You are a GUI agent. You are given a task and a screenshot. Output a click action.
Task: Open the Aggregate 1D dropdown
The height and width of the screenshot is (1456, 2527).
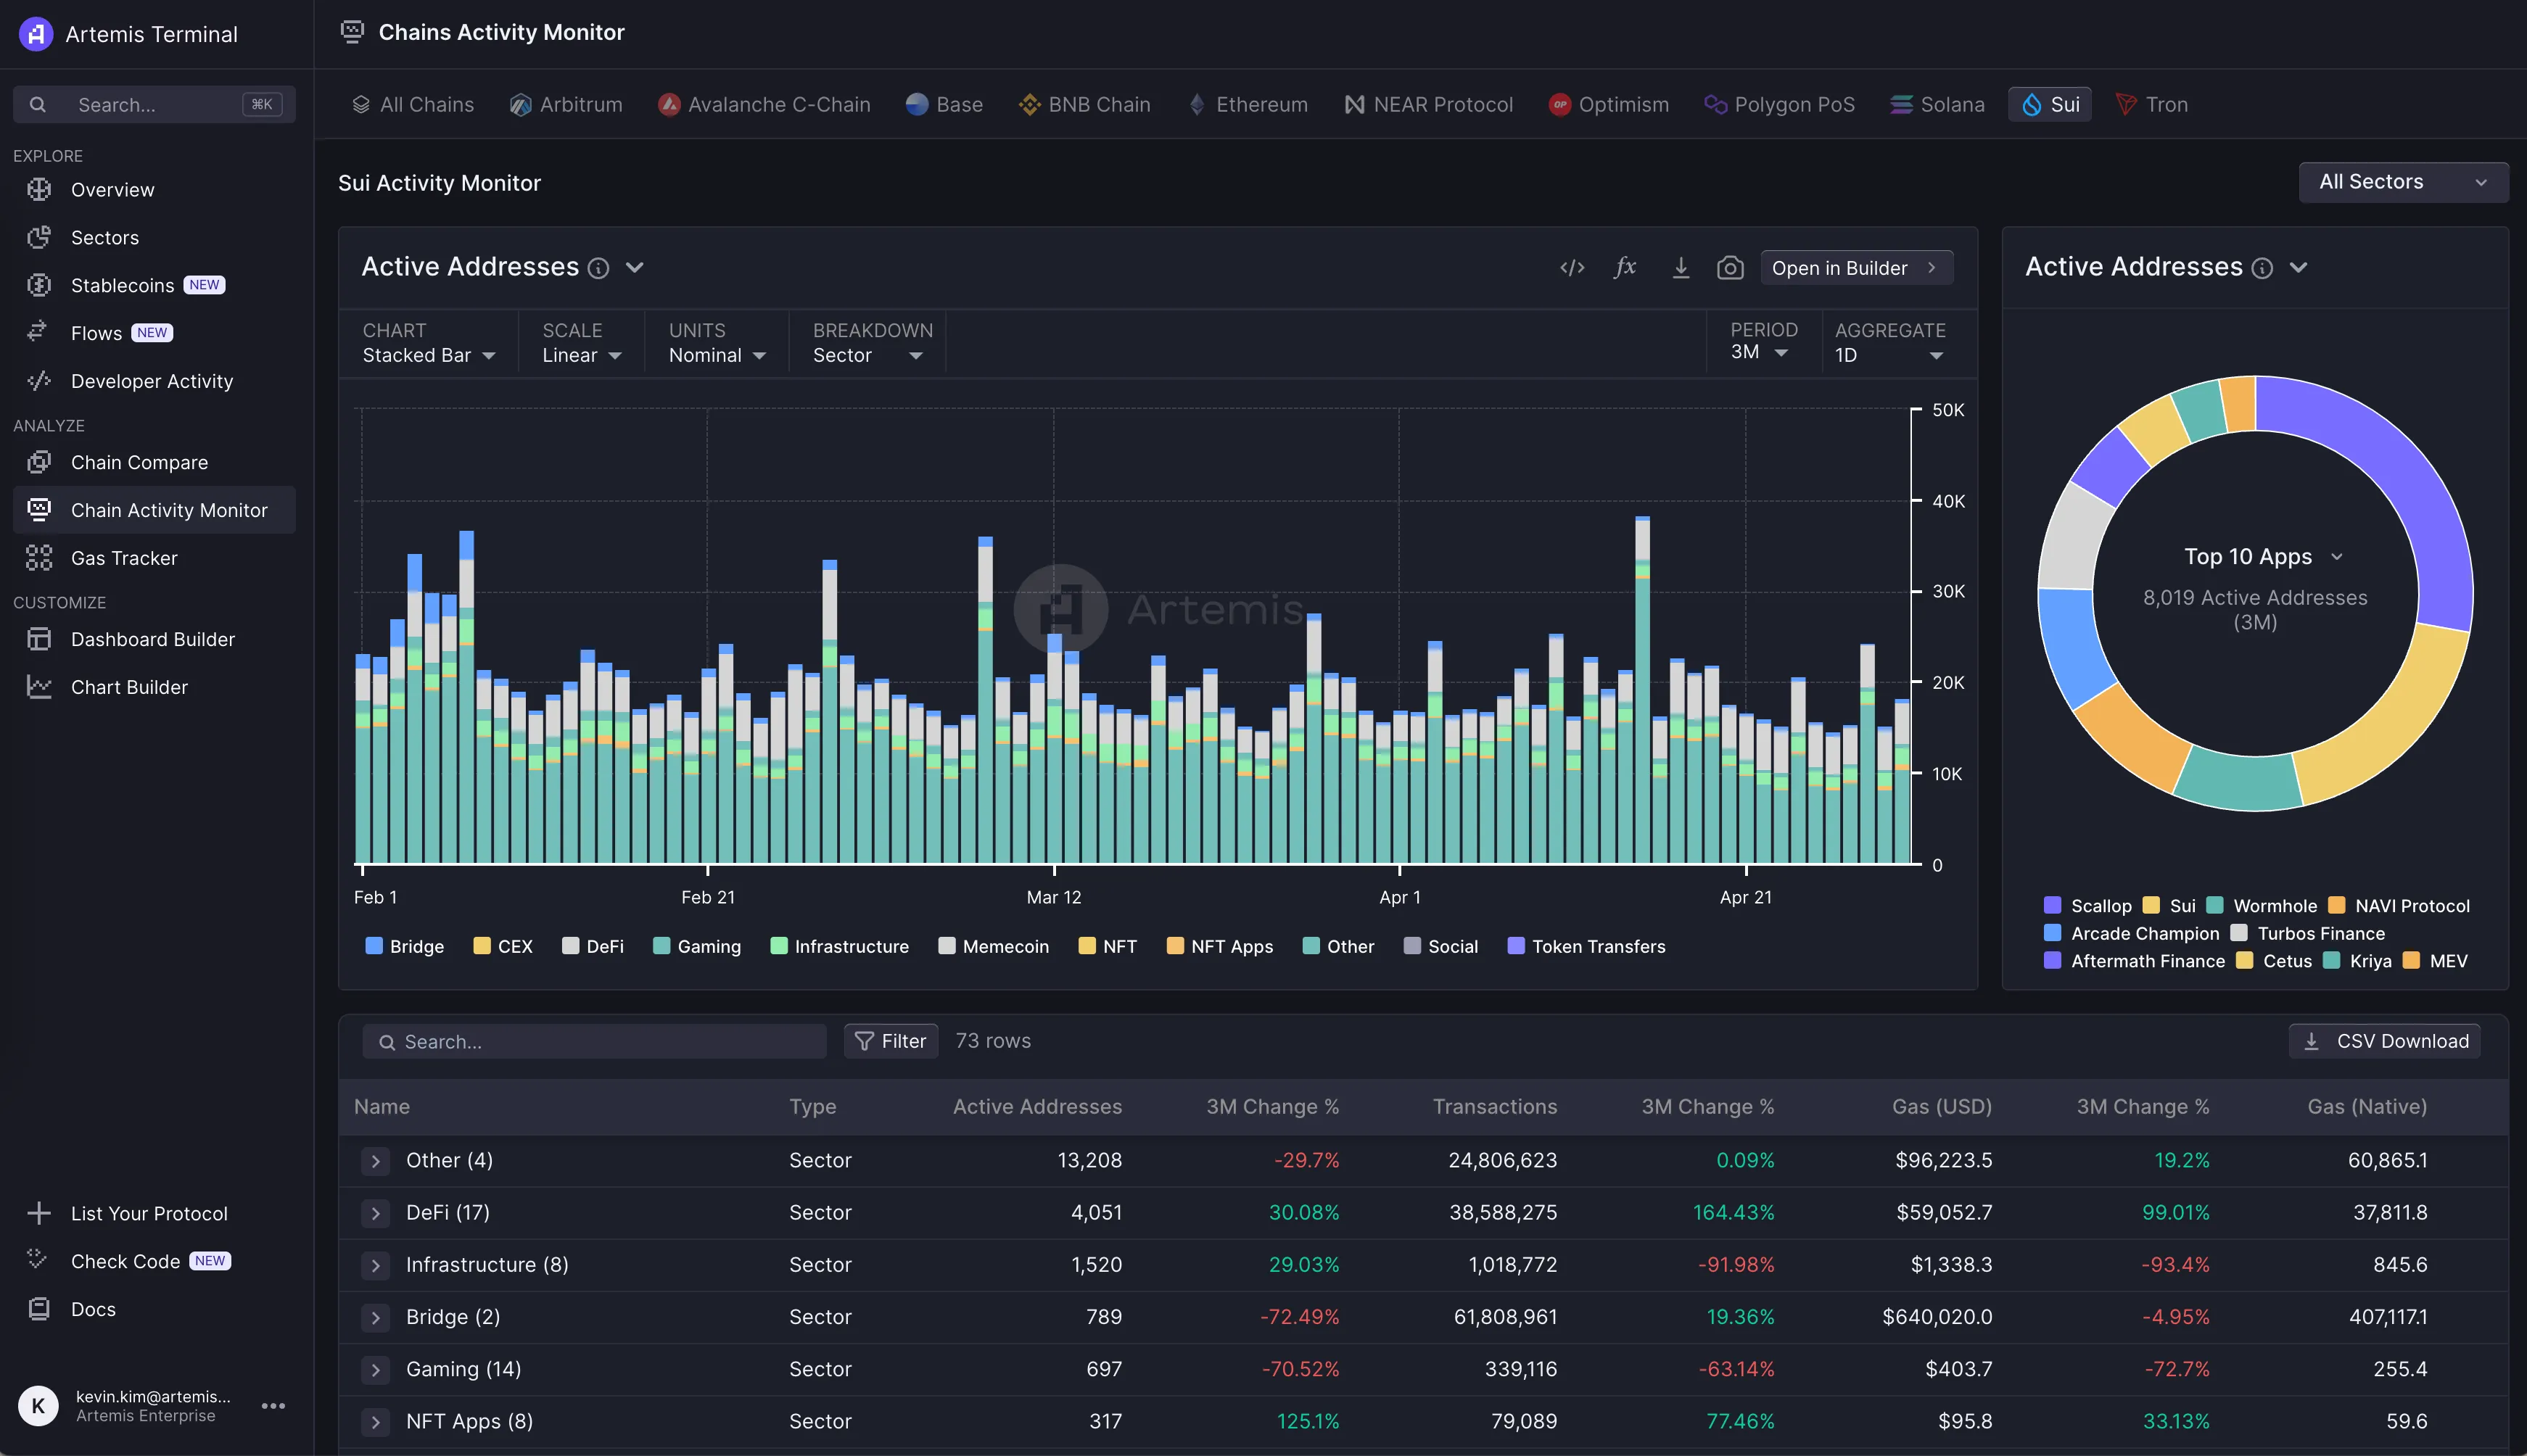1889,356
